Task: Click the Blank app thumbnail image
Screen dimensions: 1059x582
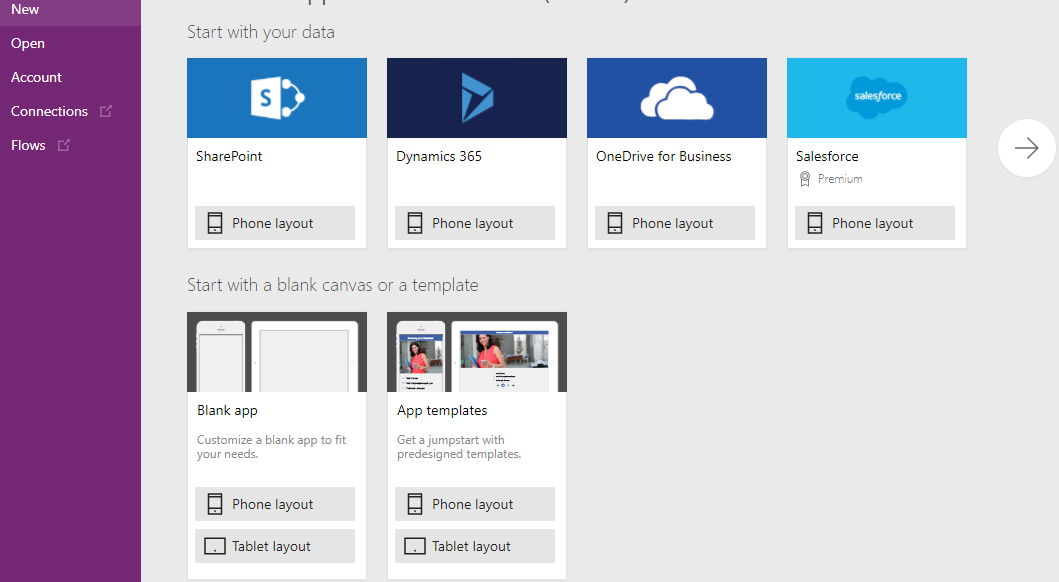Action: click(276, 351)
